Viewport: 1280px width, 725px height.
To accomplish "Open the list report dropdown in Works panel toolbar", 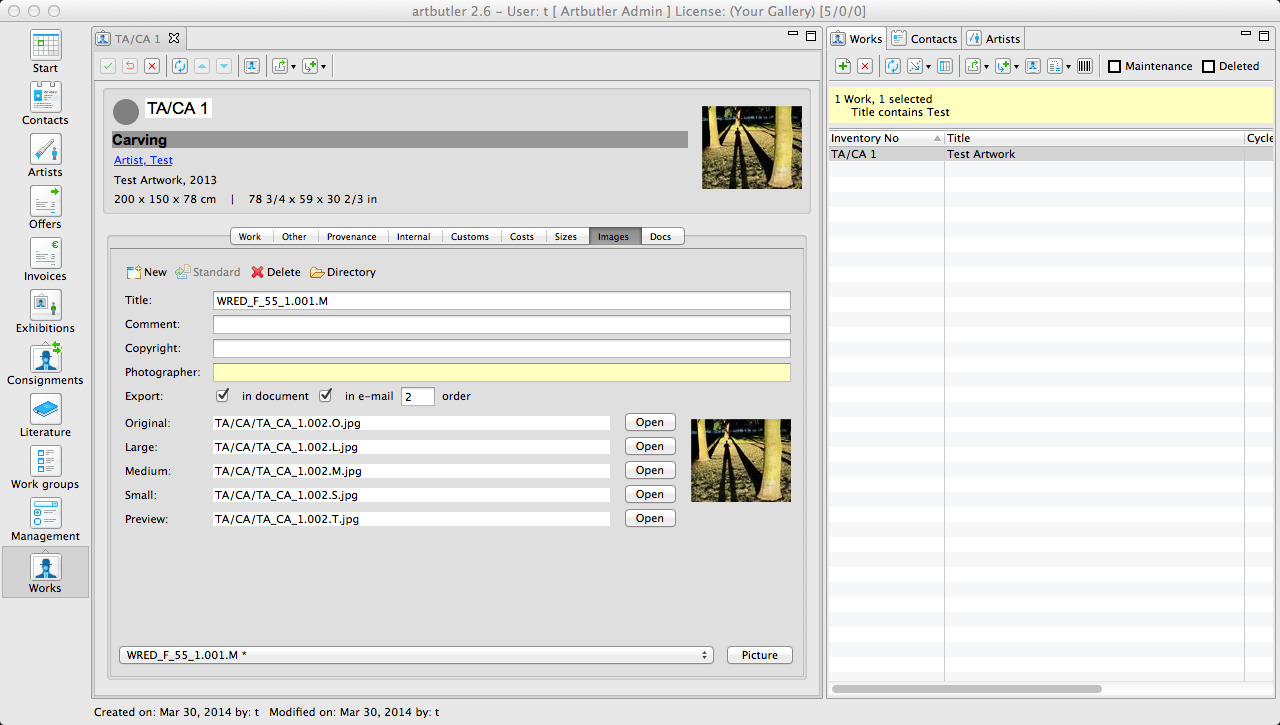I will point(1068,67).
